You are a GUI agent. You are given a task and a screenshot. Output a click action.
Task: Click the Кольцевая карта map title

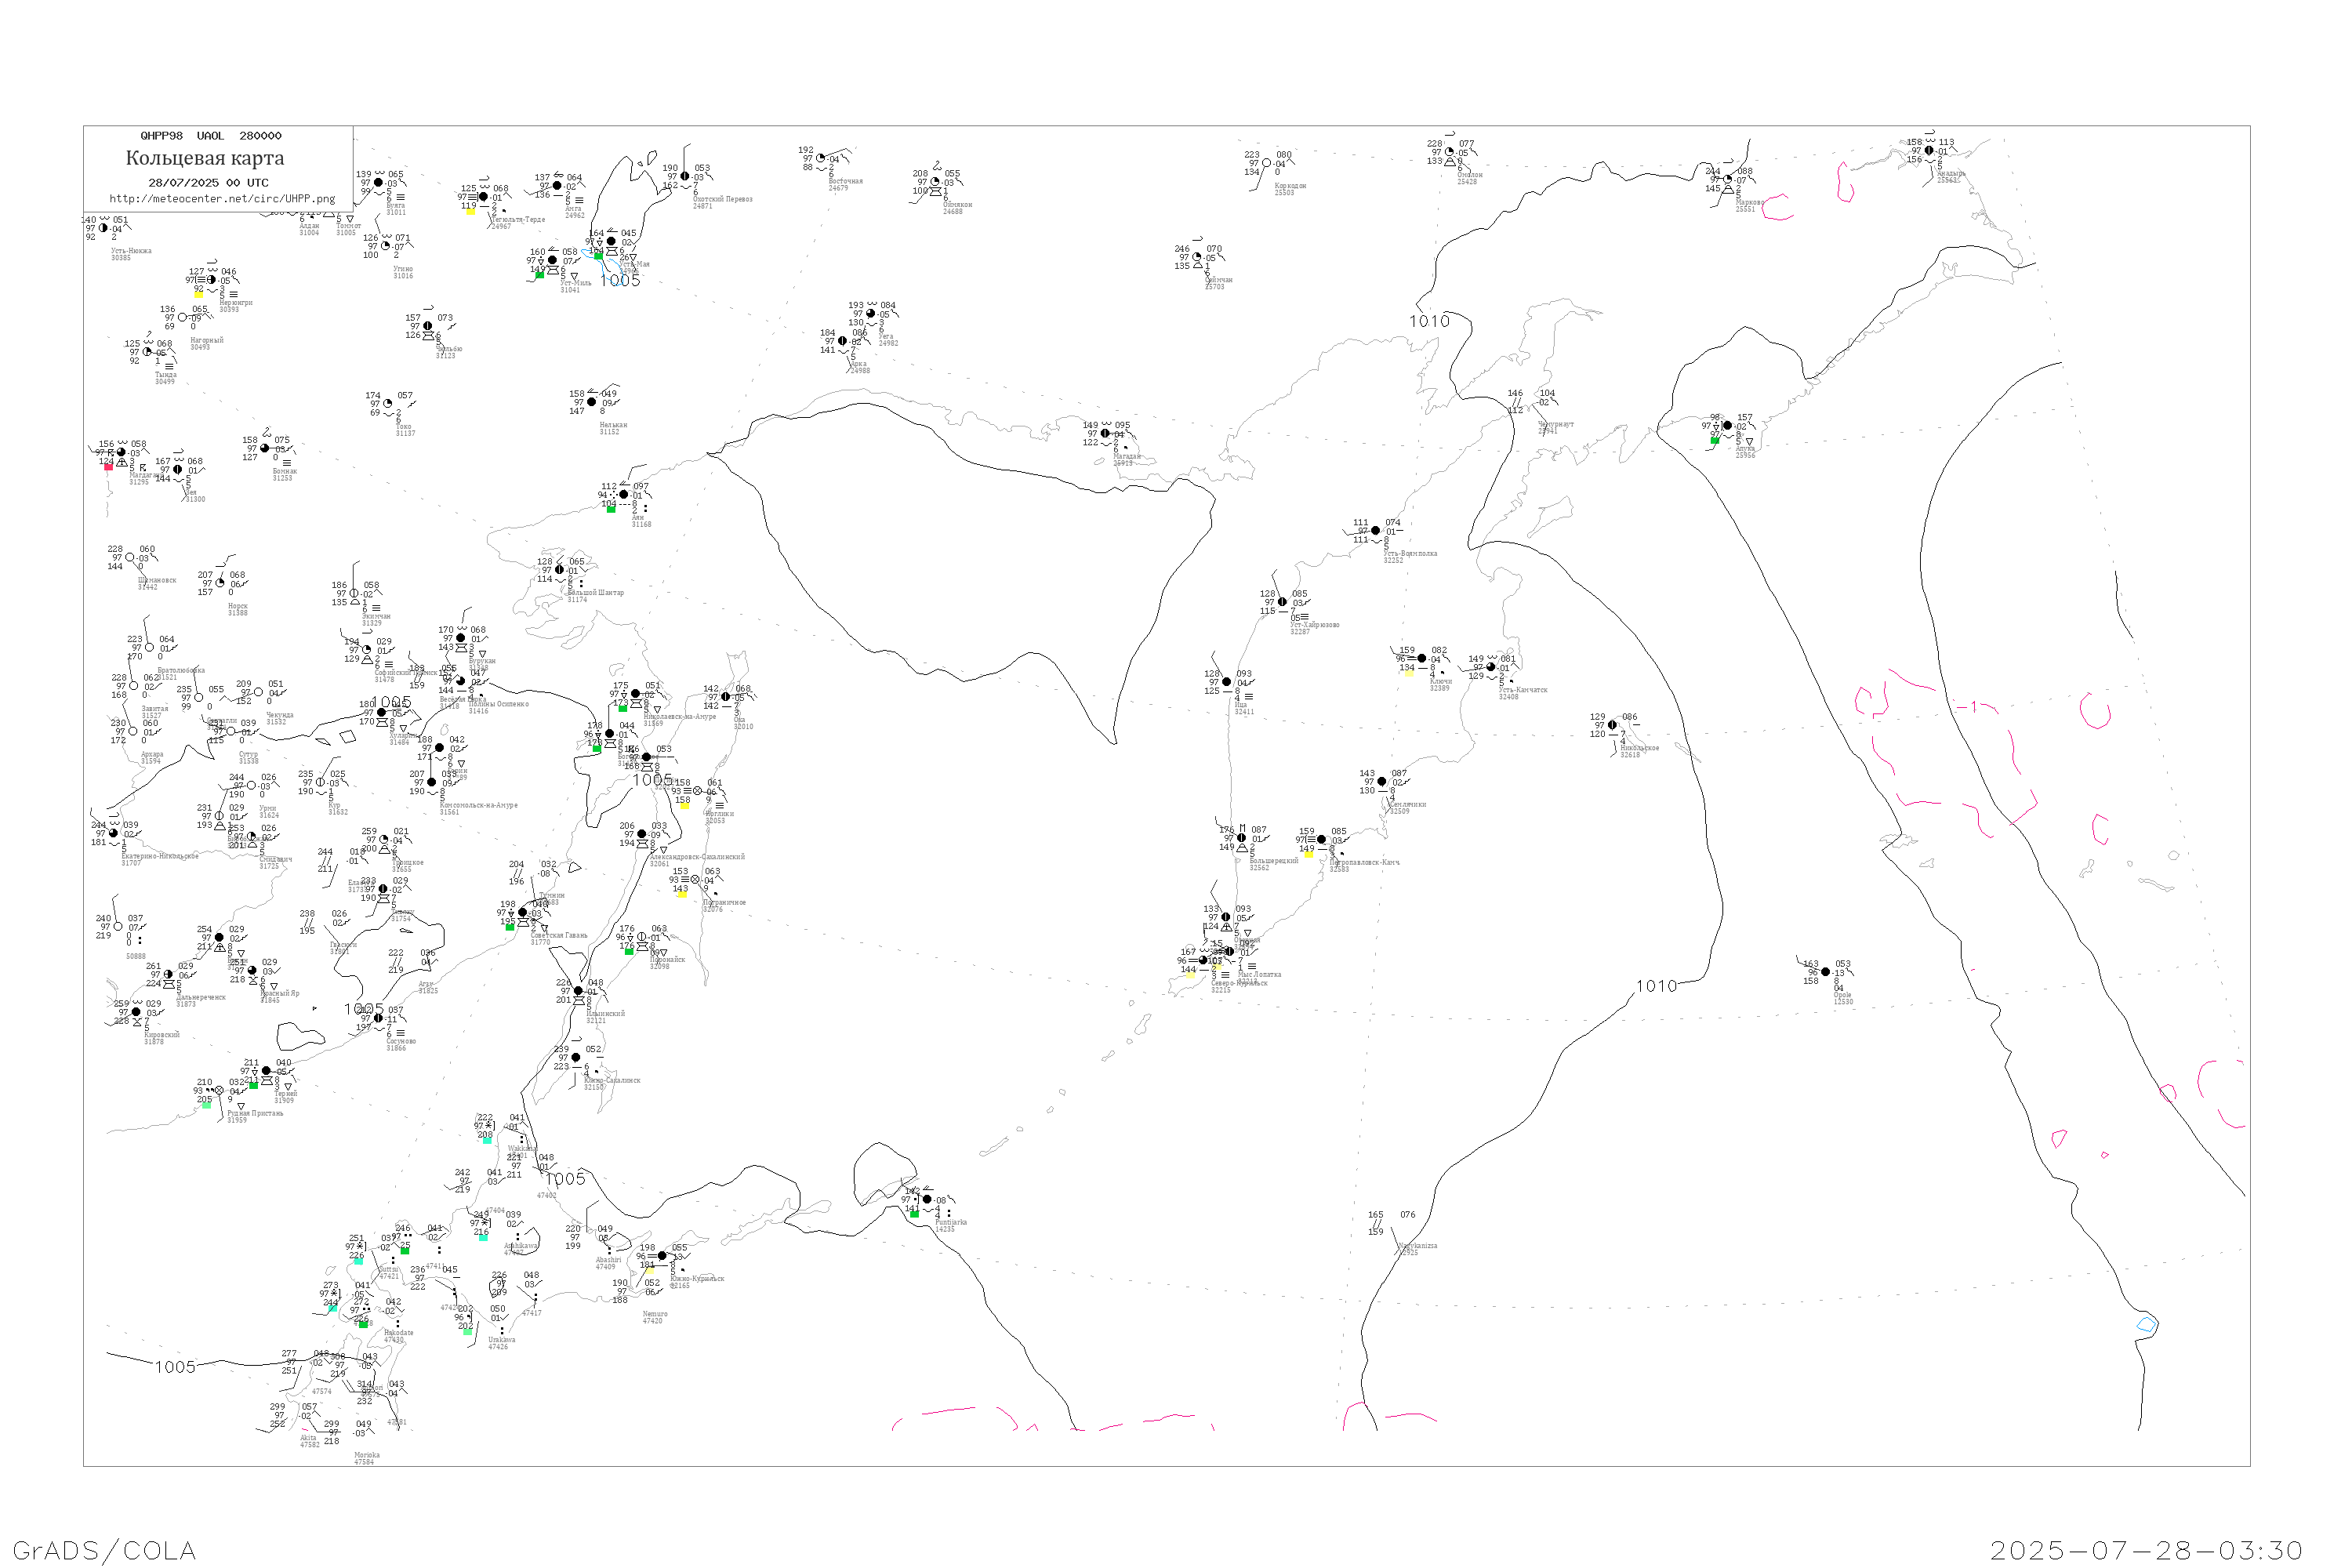(x=204, y=158)
